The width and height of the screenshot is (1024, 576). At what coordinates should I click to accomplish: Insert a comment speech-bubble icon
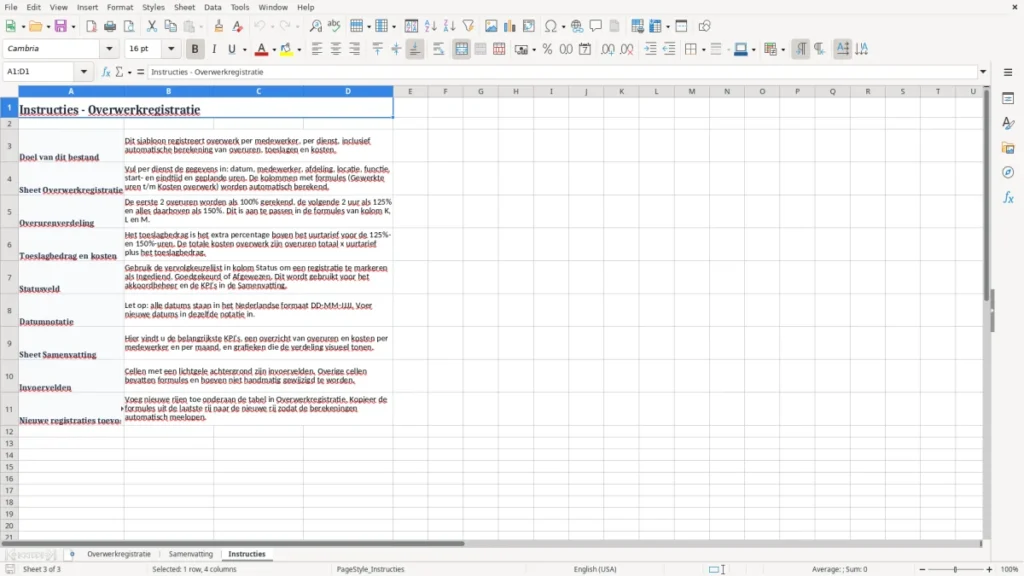(596, 26)
